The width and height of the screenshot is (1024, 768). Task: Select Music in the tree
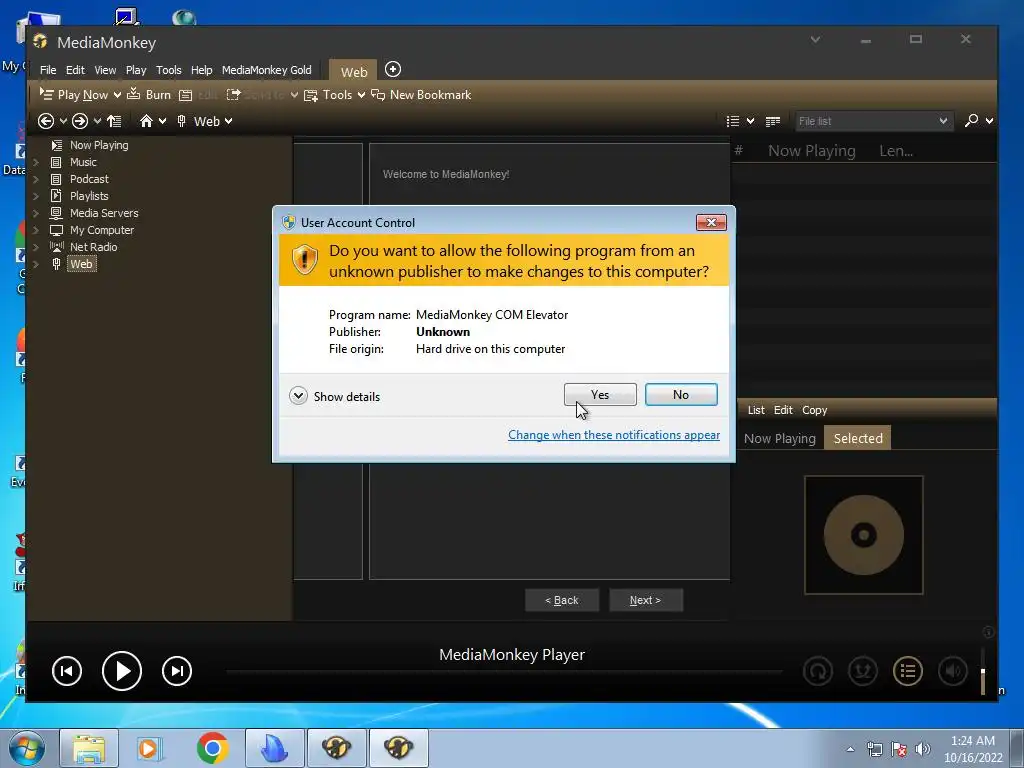click(83, 162)
